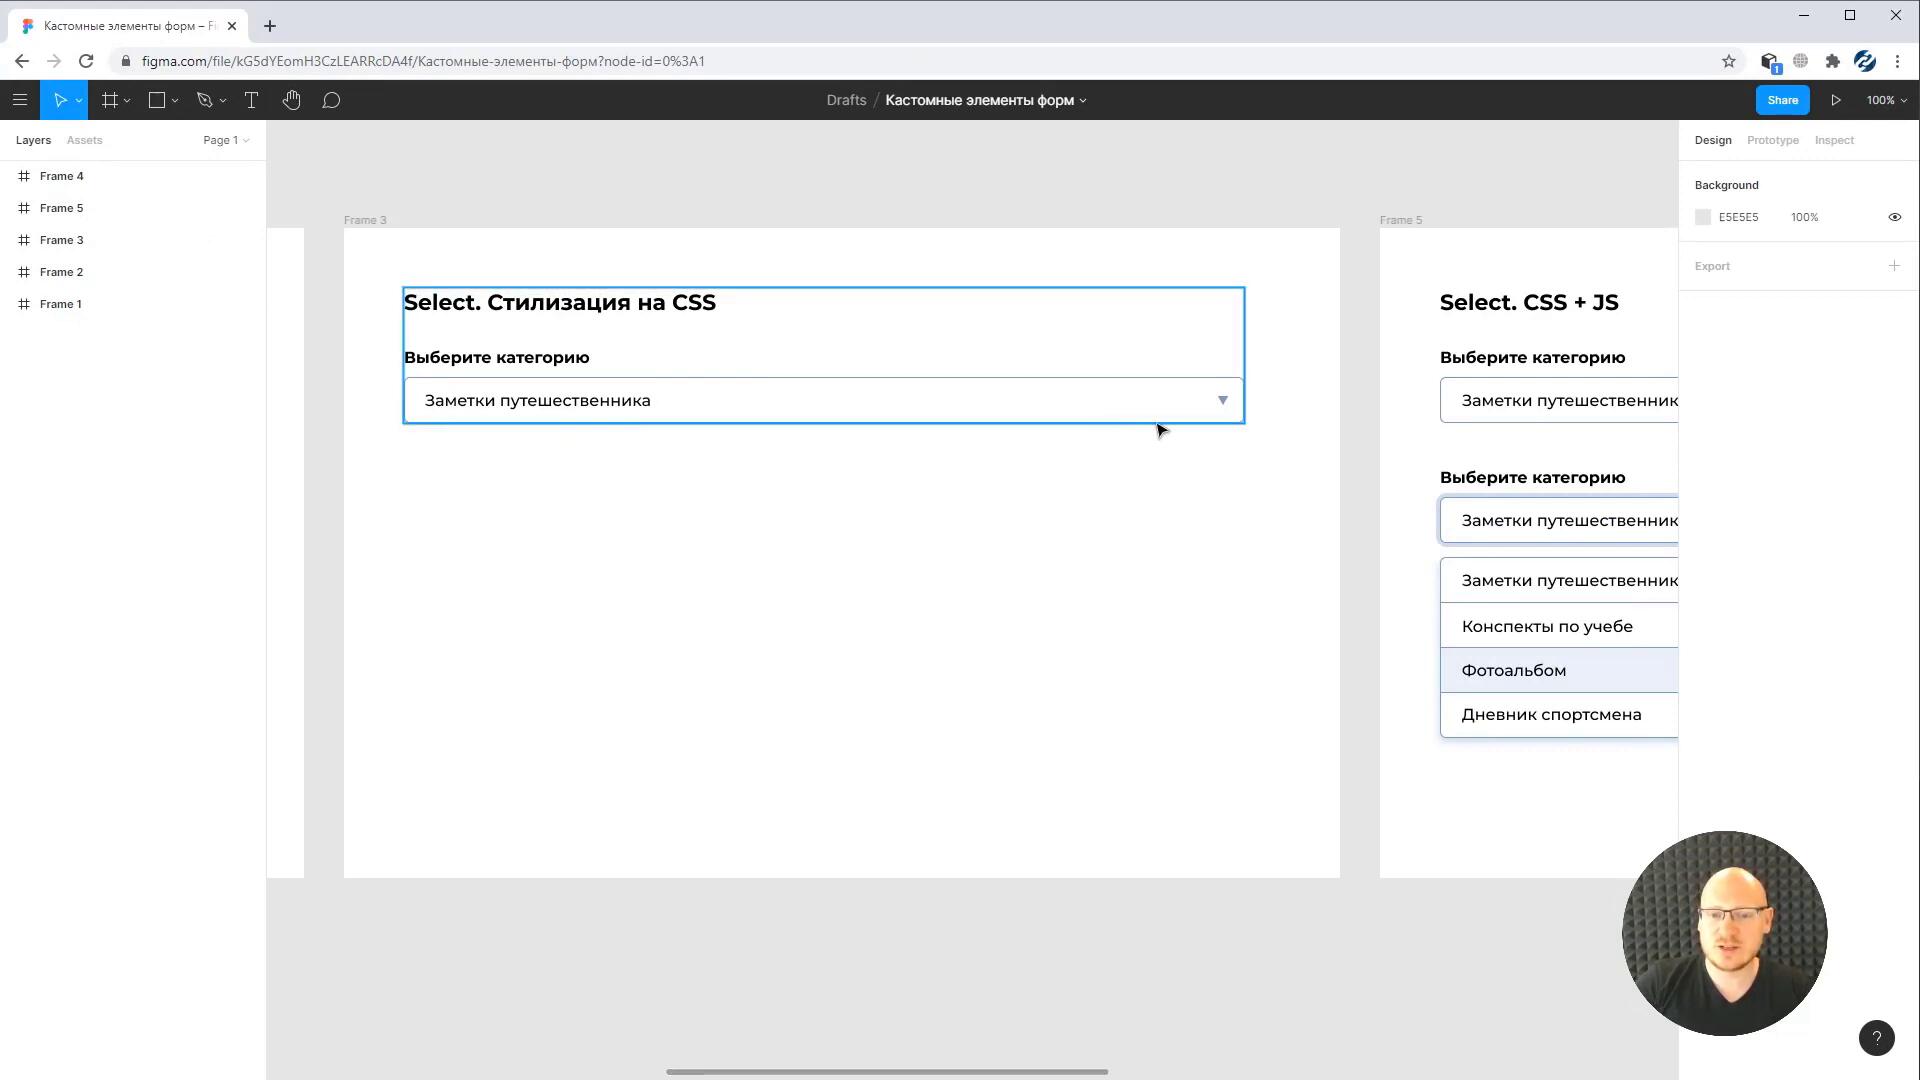
Task: Select the Comment tool
Action: pos(331,100)
